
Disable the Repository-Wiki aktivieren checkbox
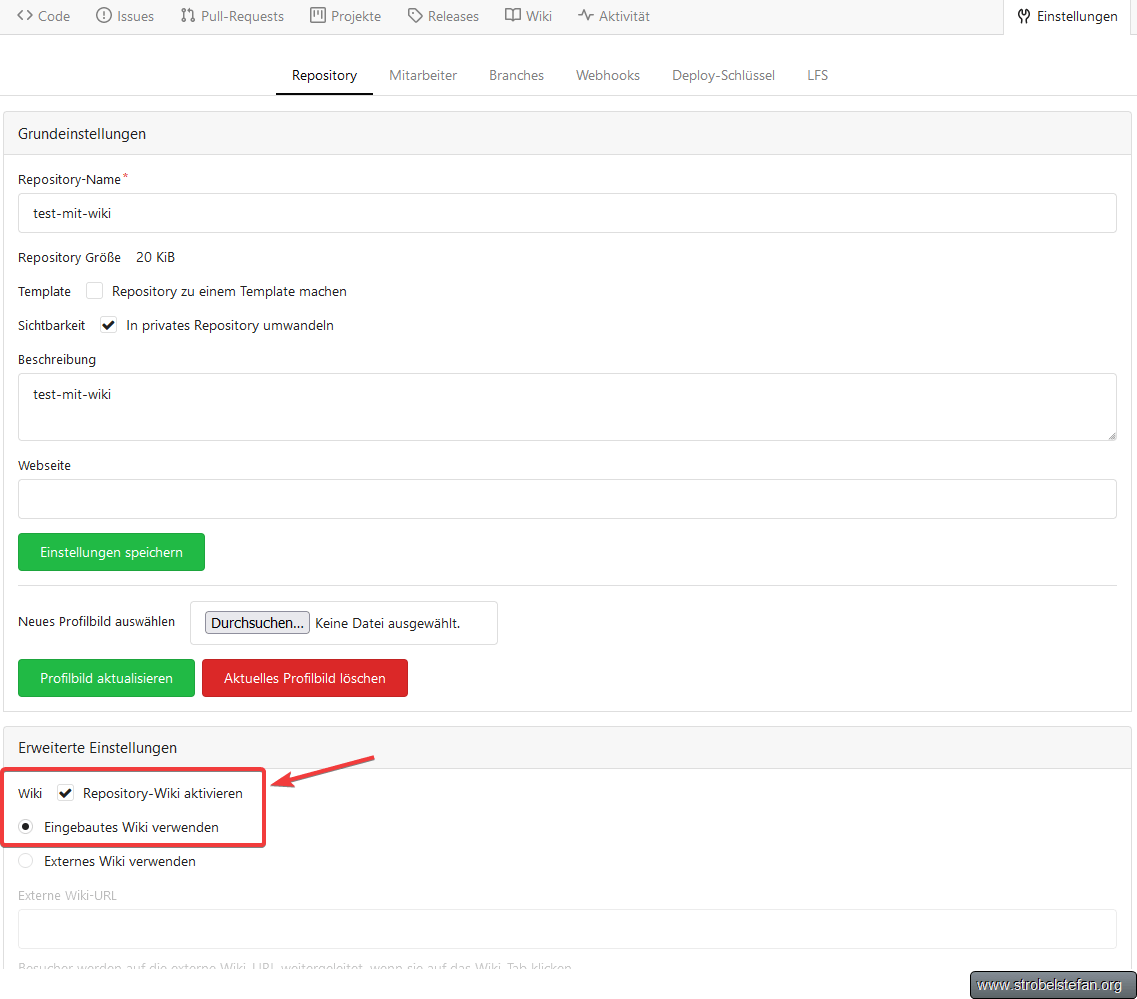tap(66, 793)
